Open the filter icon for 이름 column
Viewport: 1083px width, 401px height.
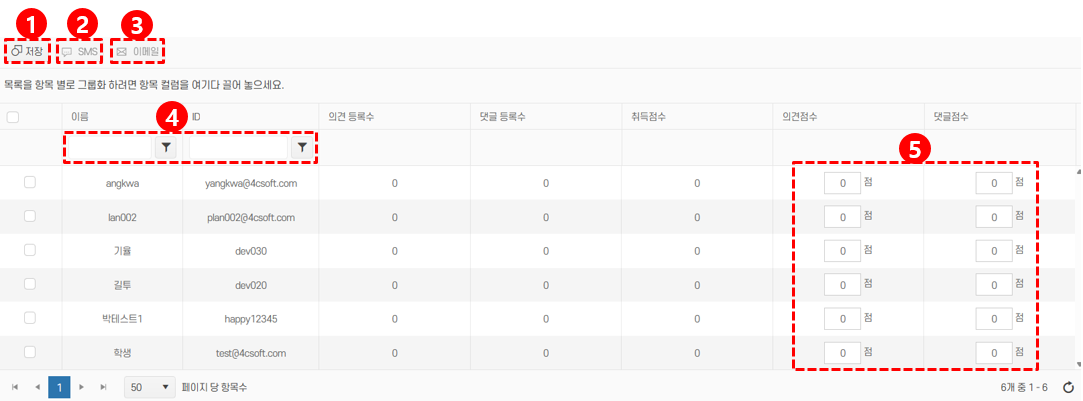[x=166, y=147]
